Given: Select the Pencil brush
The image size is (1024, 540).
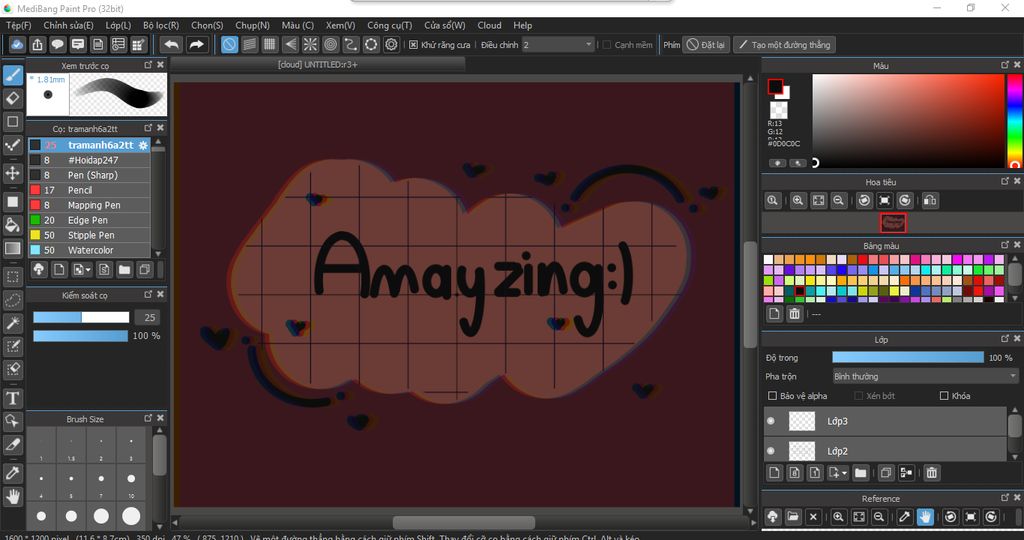Looking at the screenshot, I should pos(89,190).
